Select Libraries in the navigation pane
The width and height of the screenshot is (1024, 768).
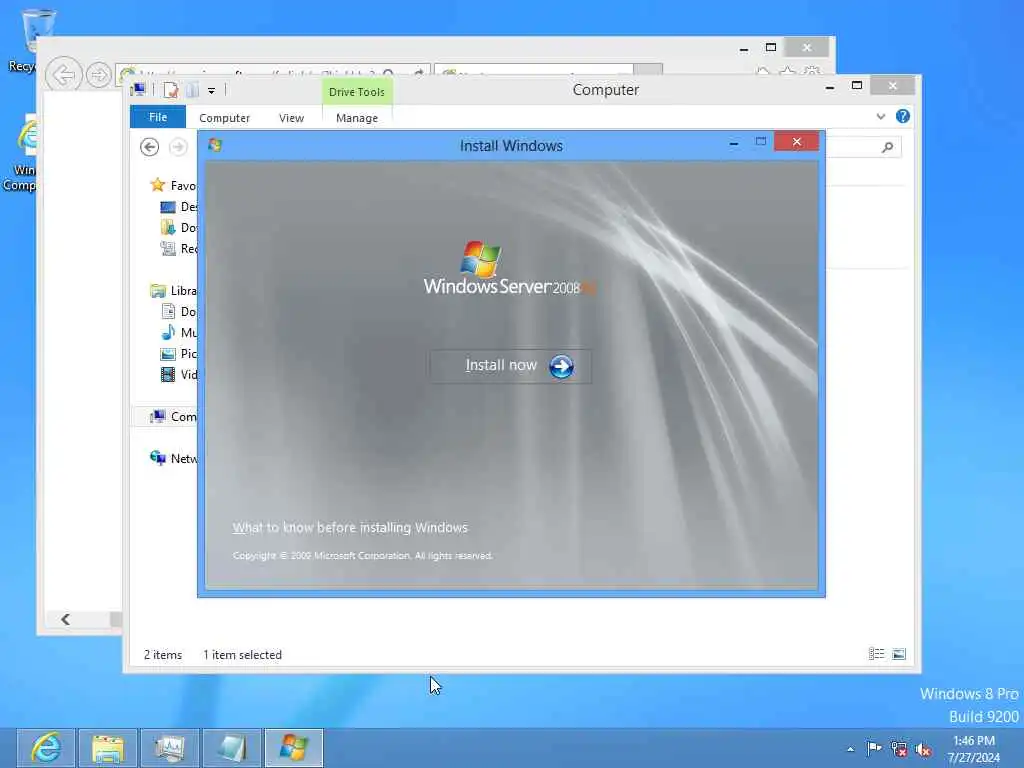coord(173,291)
